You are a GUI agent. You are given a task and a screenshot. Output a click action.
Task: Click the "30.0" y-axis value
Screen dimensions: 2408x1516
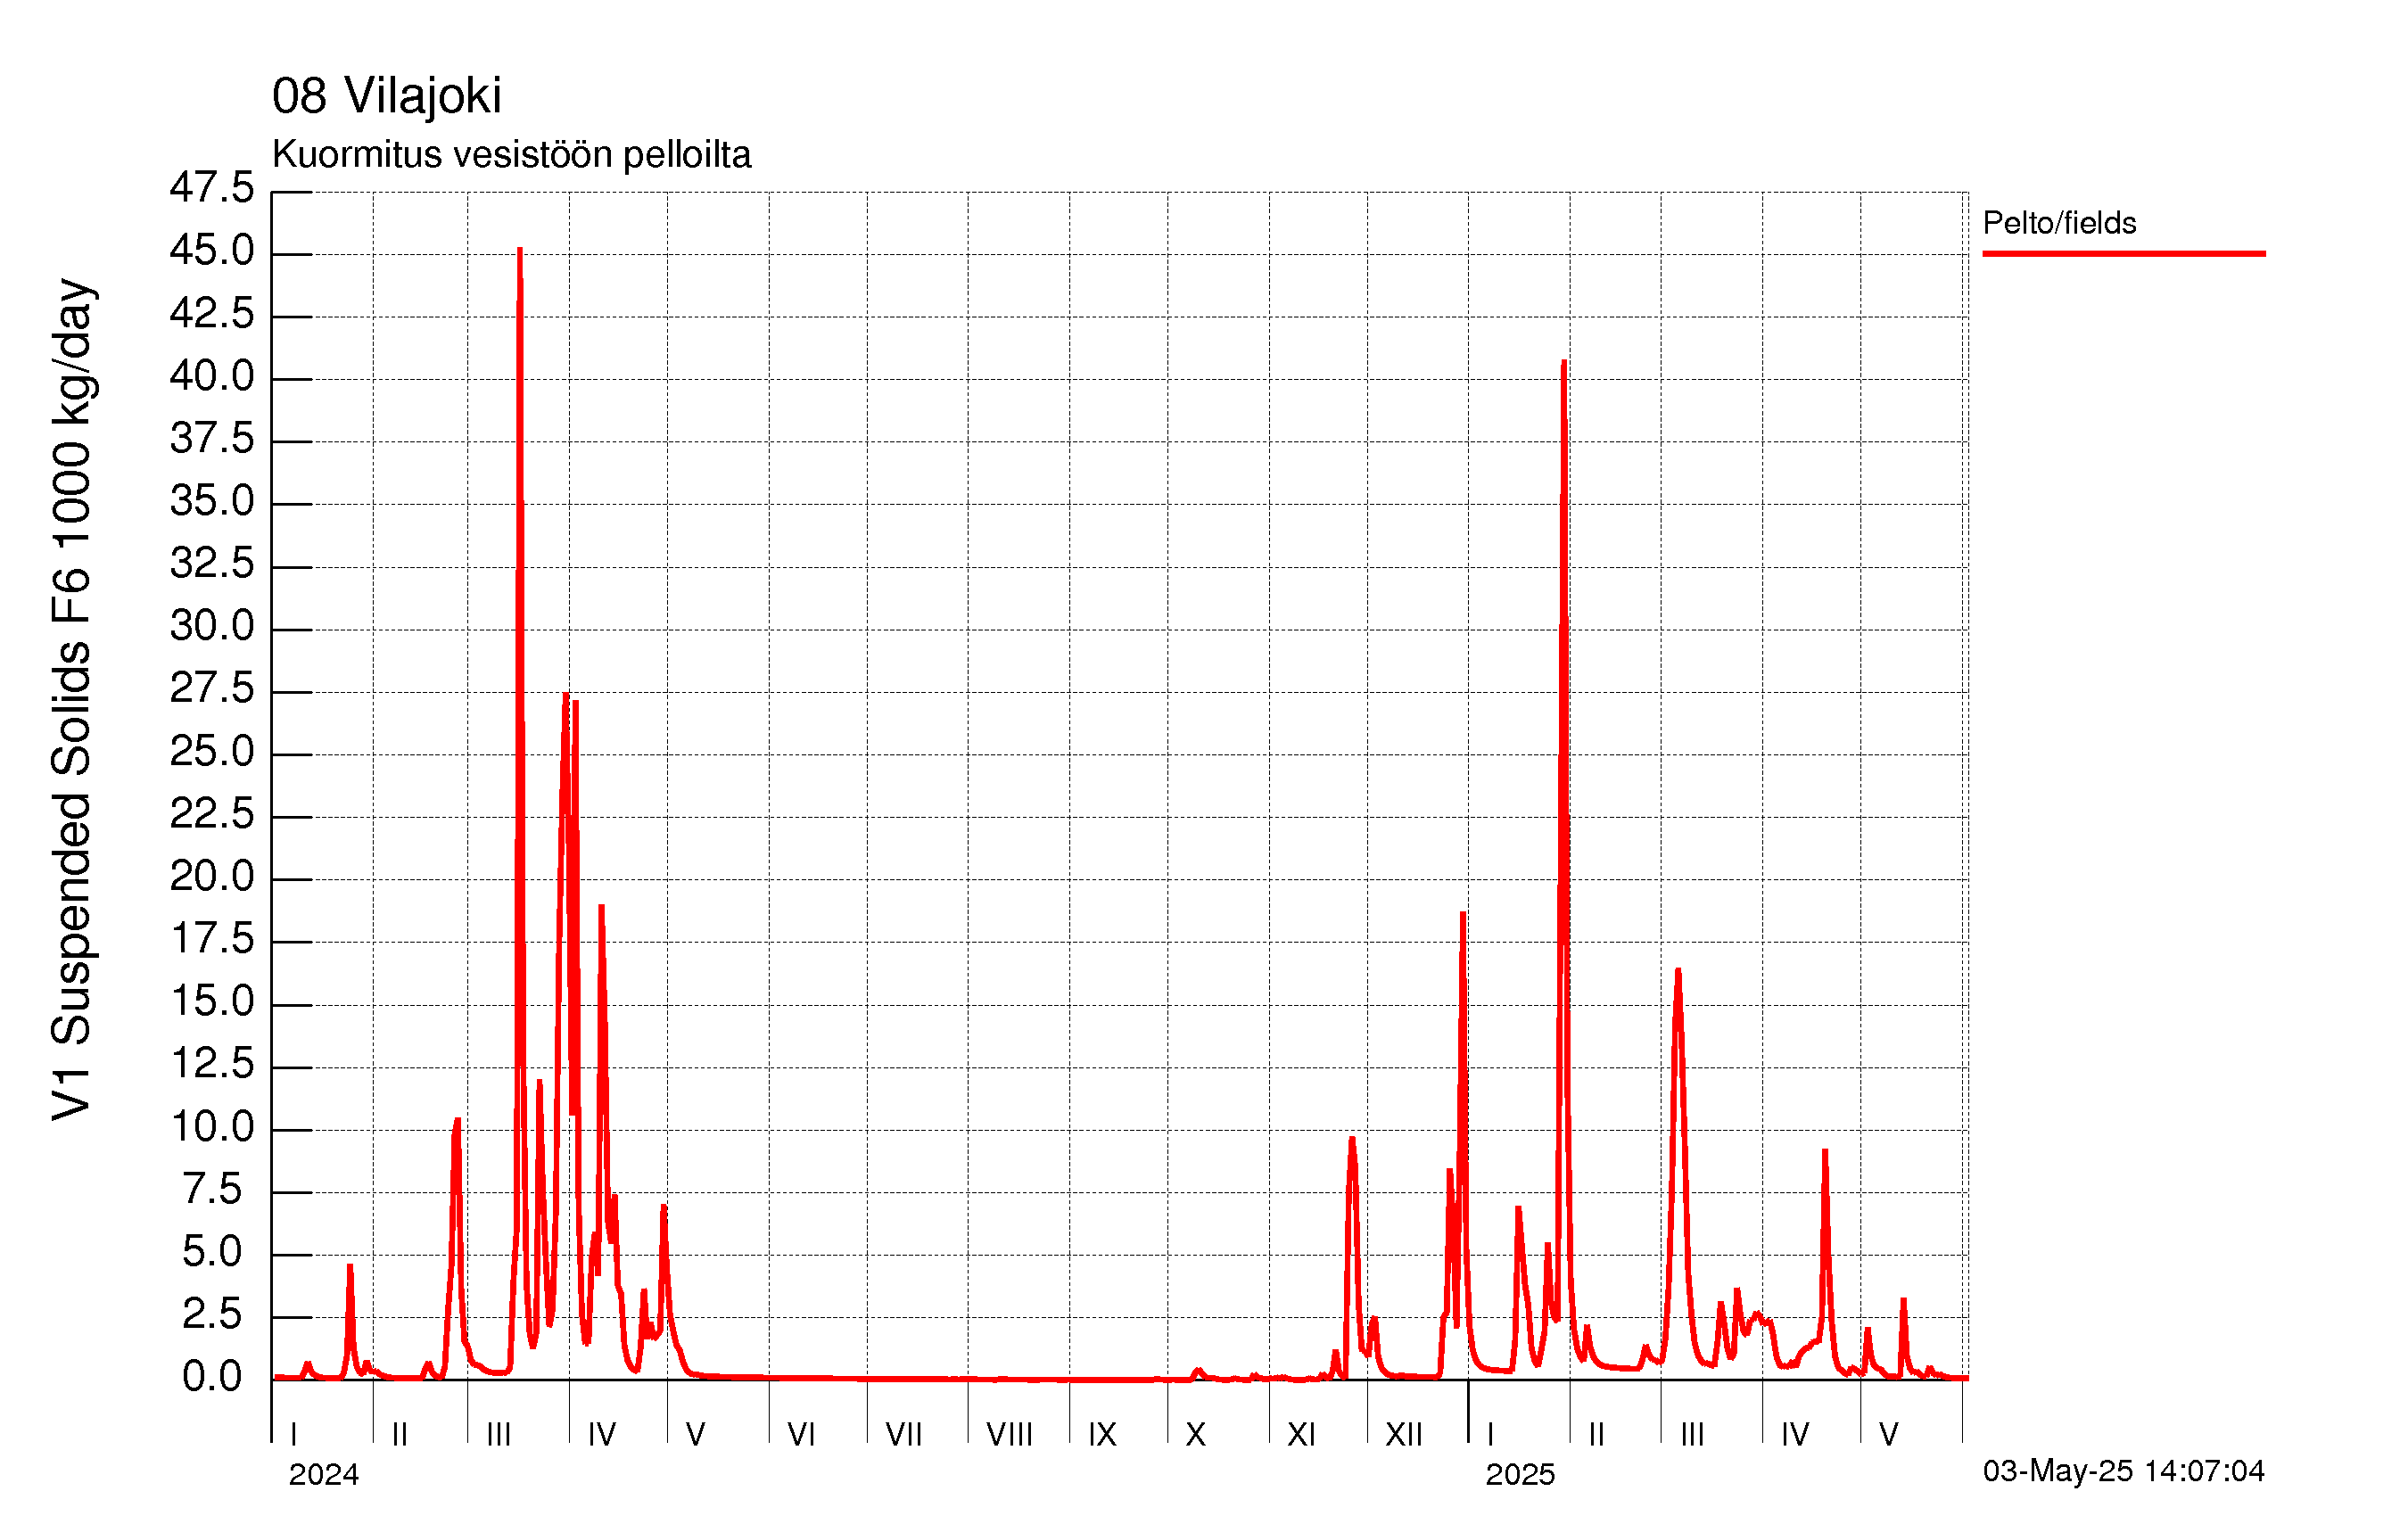(x=212, y=627)
